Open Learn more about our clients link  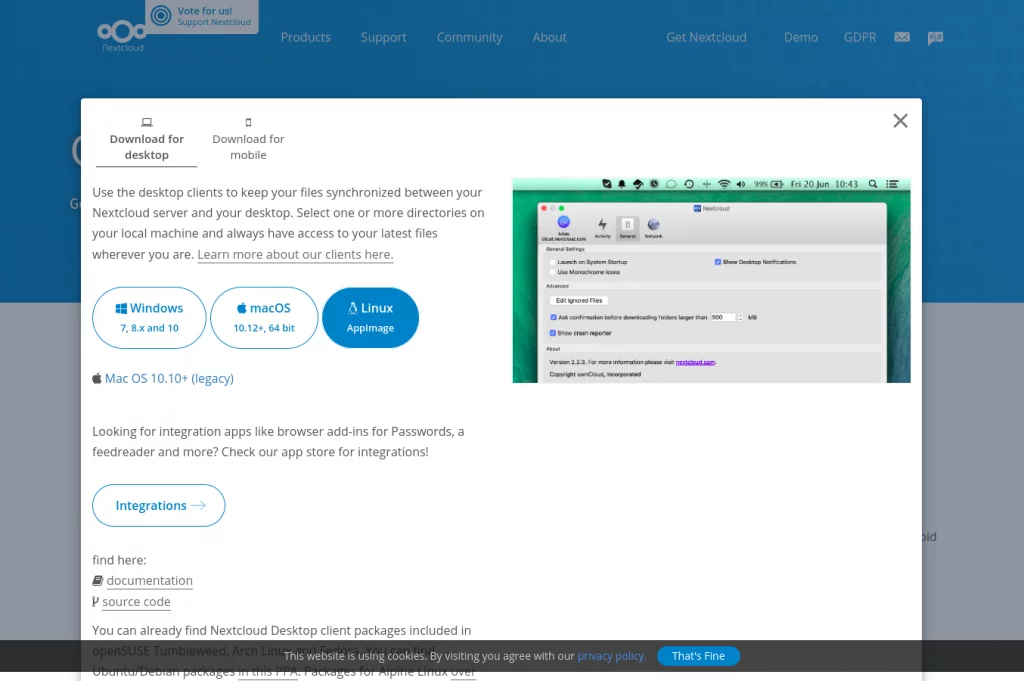295,255
